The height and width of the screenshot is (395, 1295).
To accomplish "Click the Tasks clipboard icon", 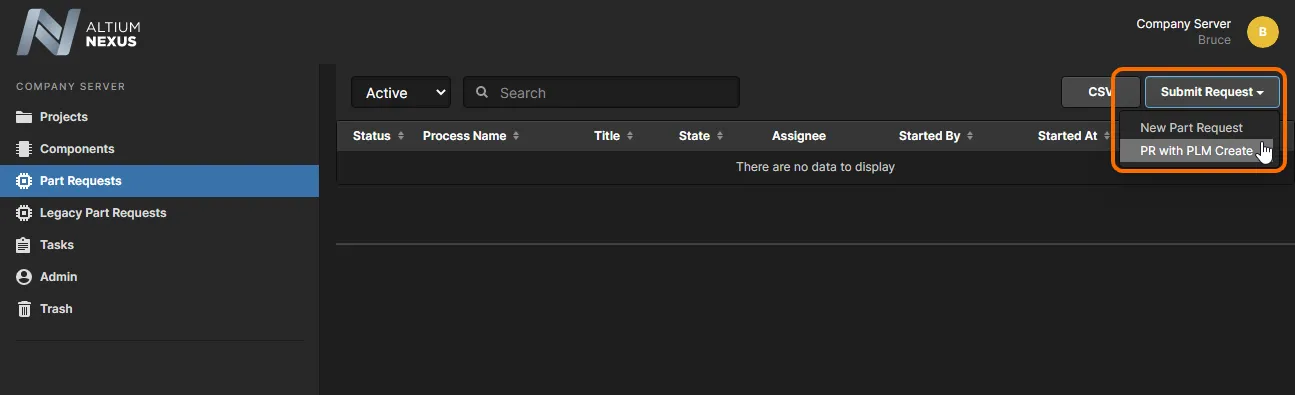I will pyautogui.click(x=25, y=245).
